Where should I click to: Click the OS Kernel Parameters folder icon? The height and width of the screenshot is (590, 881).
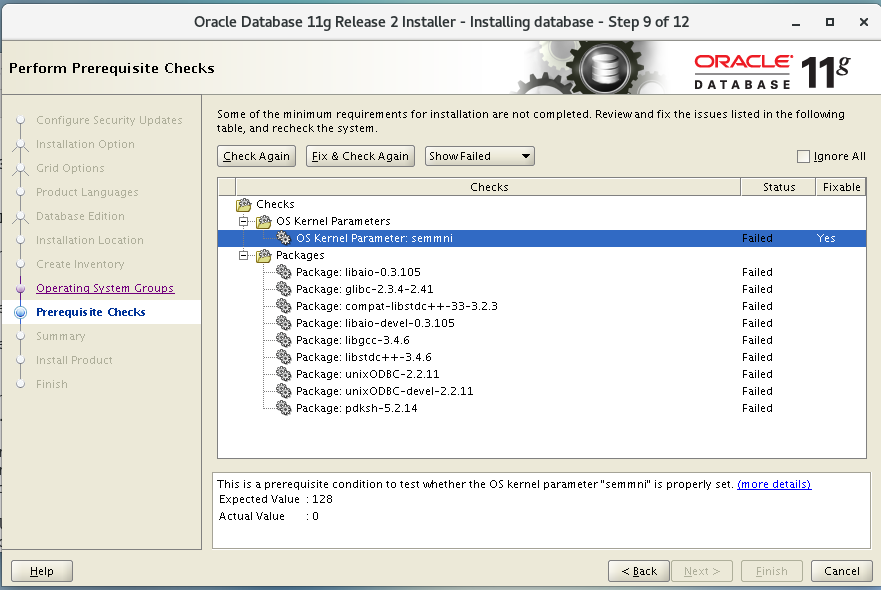click(x=264, y=221)
